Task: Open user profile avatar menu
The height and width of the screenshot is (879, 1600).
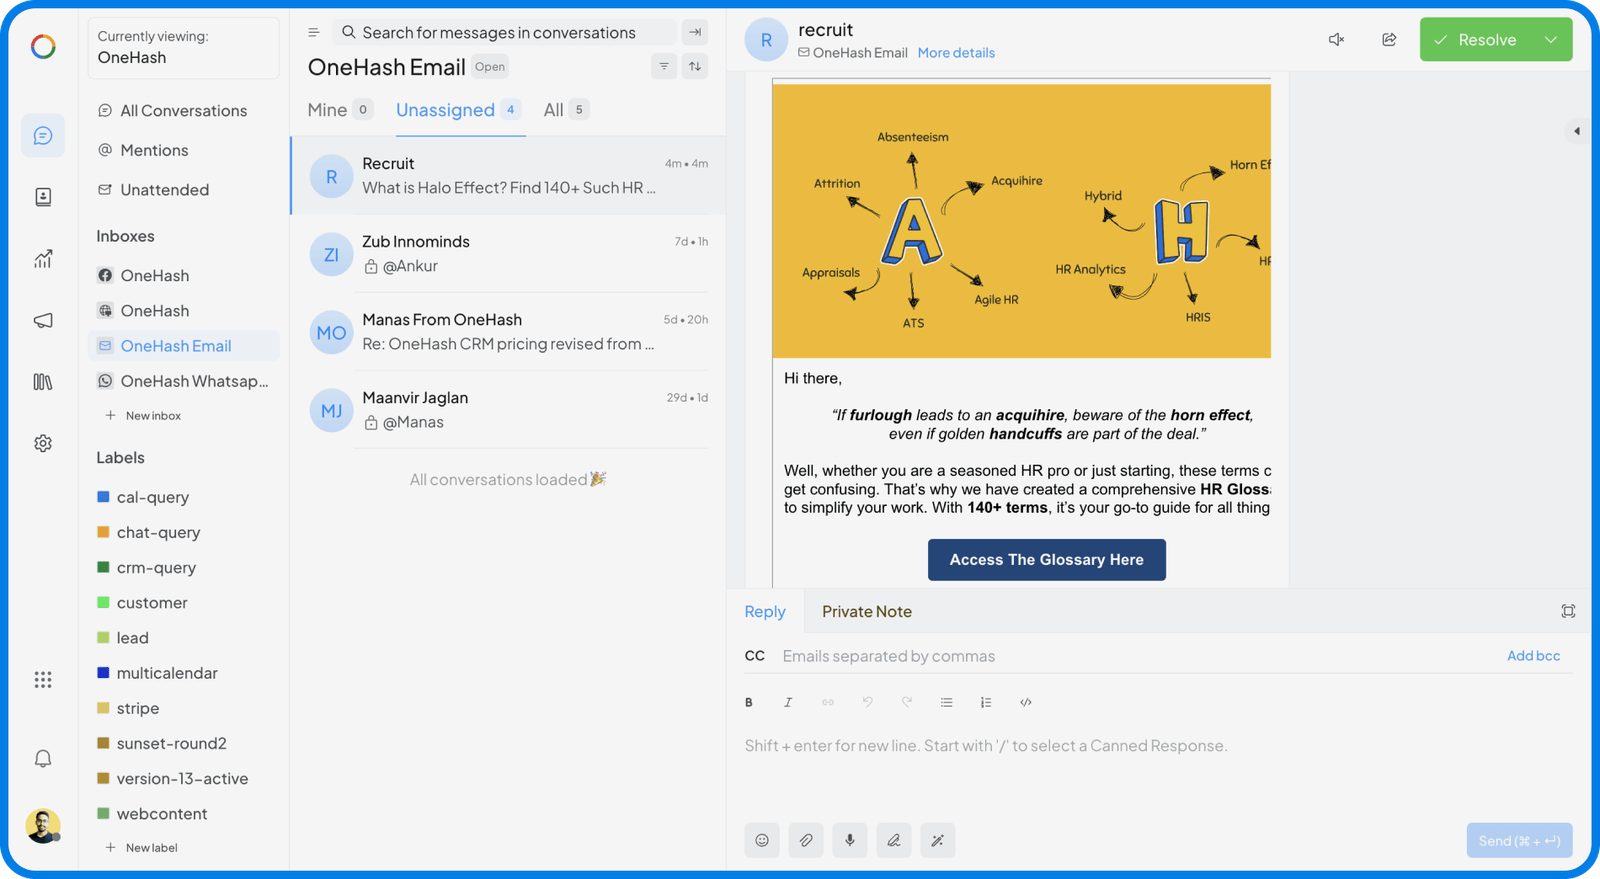Action: point(43,826)
